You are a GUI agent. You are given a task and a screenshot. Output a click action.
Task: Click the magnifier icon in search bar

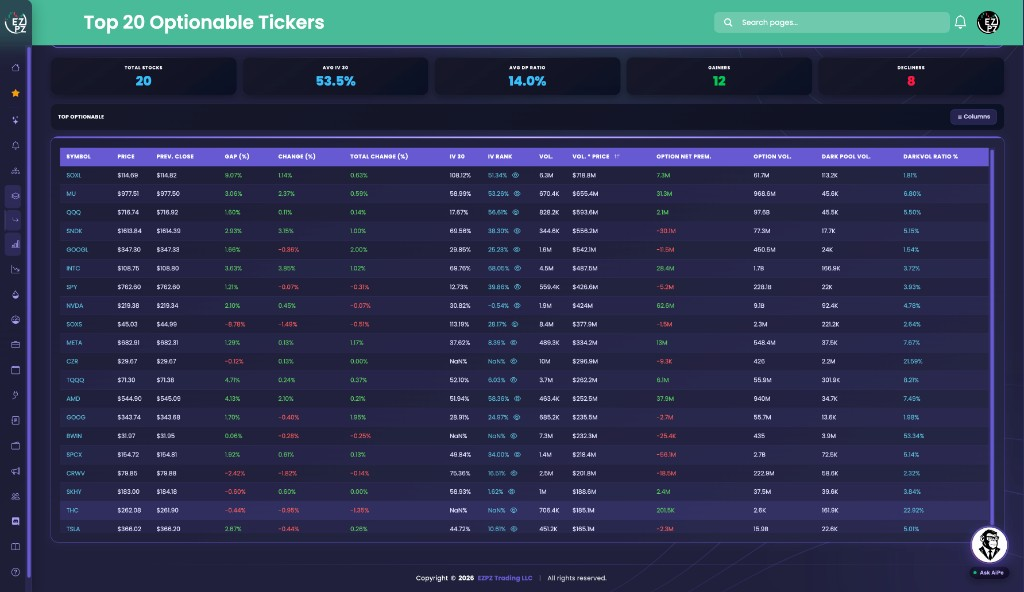[x=728, y=22]
